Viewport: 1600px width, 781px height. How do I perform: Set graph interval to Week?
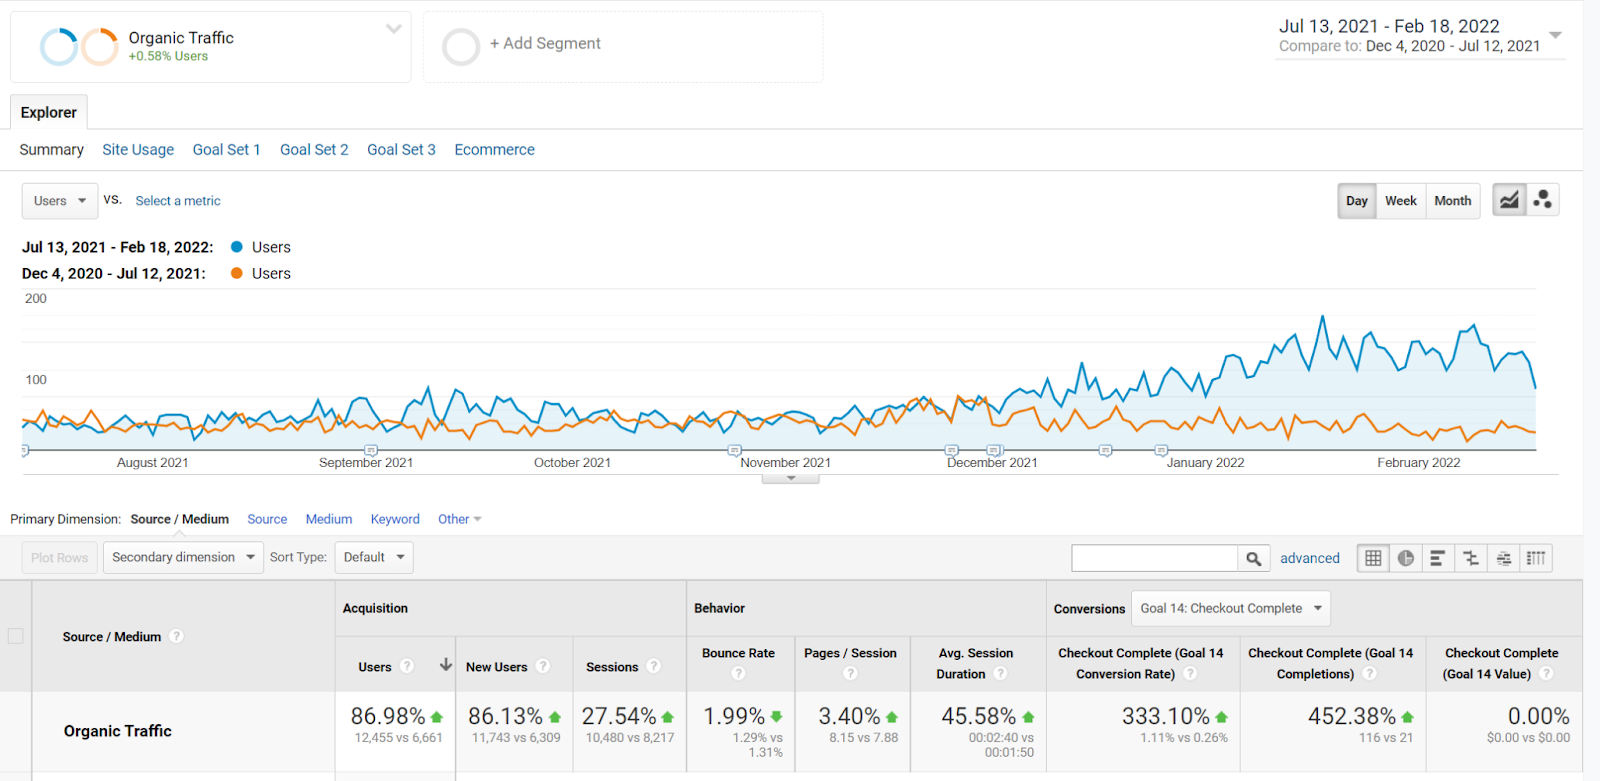pyautogui.click(x=1400, y=200)
